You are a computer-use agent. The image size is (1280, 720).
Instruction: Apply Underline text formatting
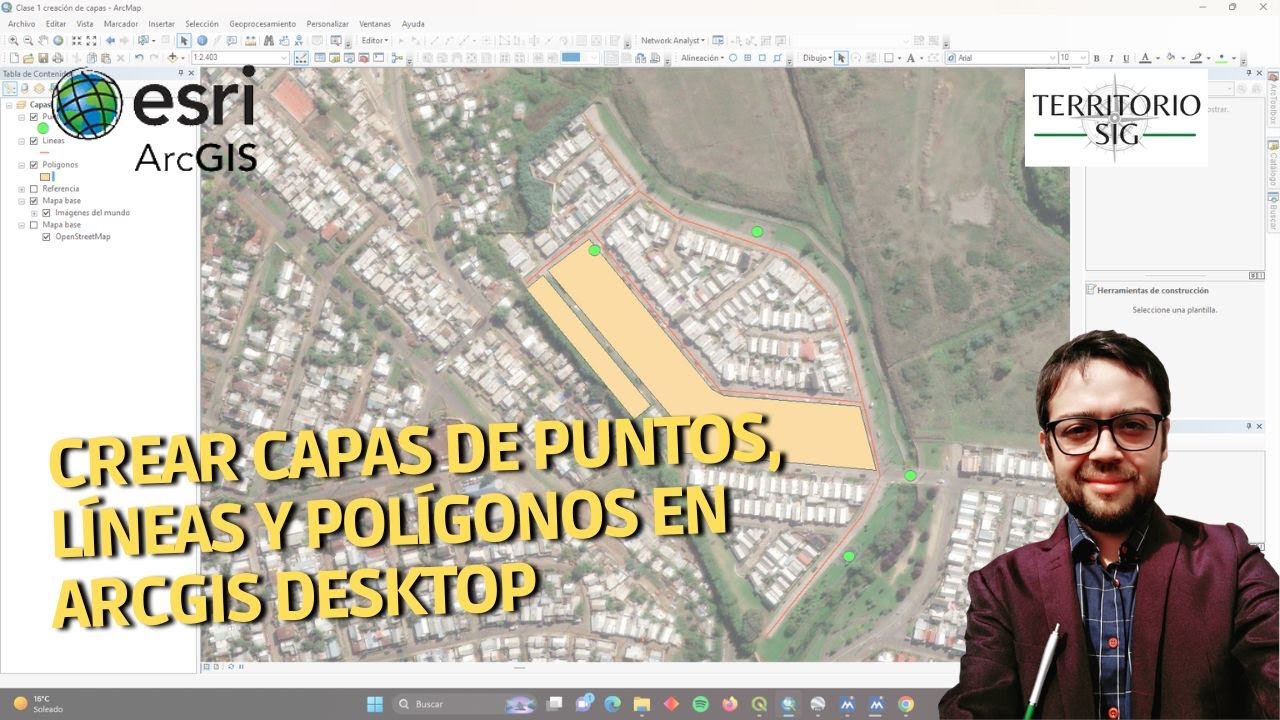[x=1126, y=58]
